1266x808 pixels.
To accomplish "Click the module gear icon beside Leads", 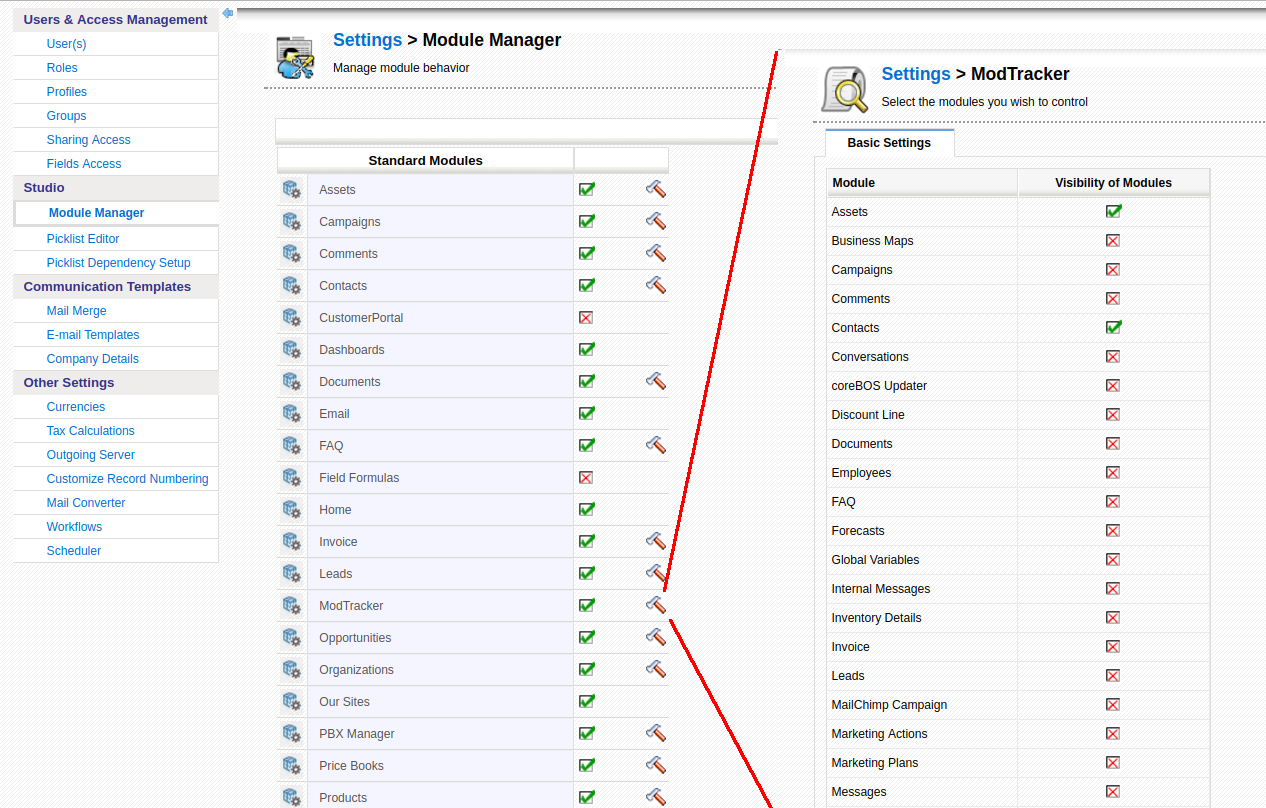I will [x=291, y=573].
